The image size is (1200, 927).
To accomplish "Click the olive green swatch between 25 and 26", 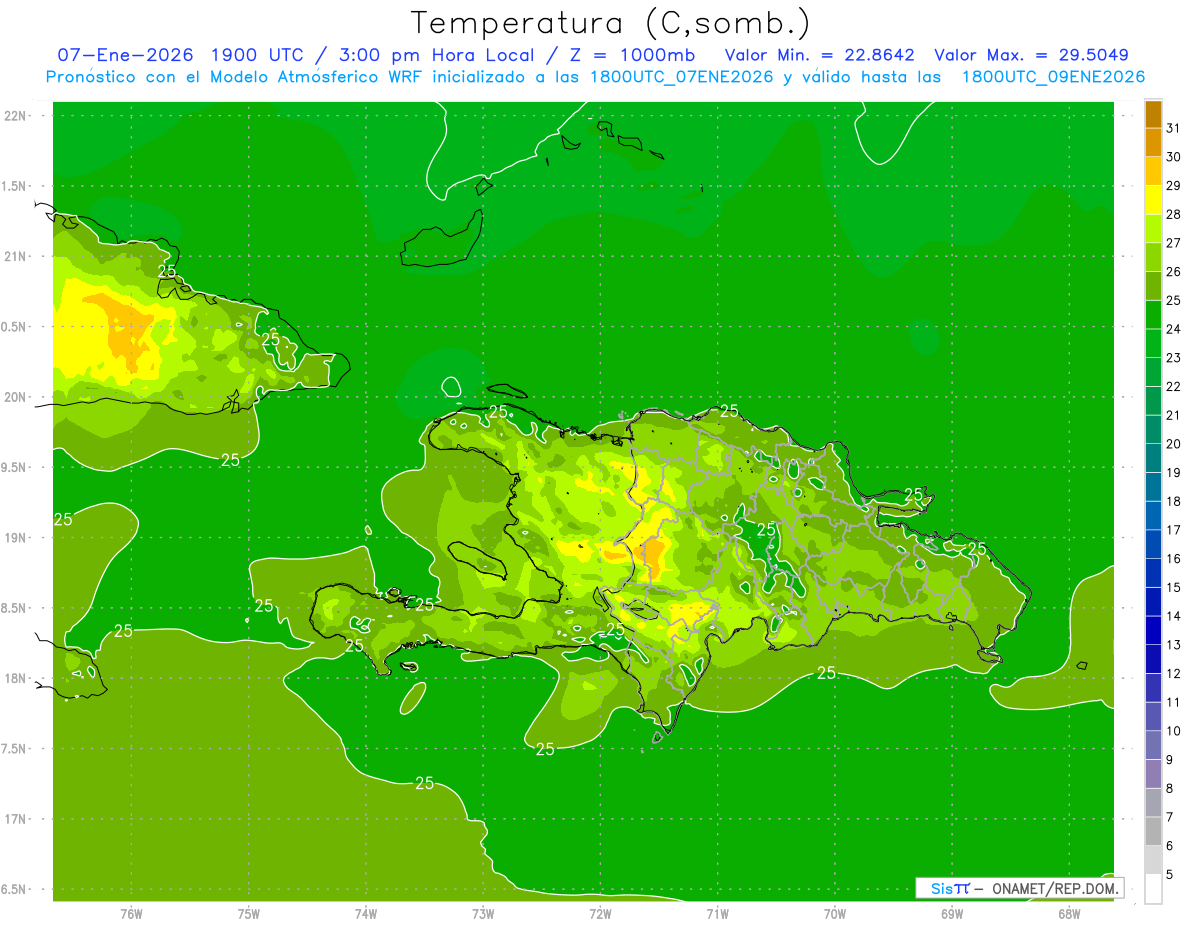I will click(1153, 287).
